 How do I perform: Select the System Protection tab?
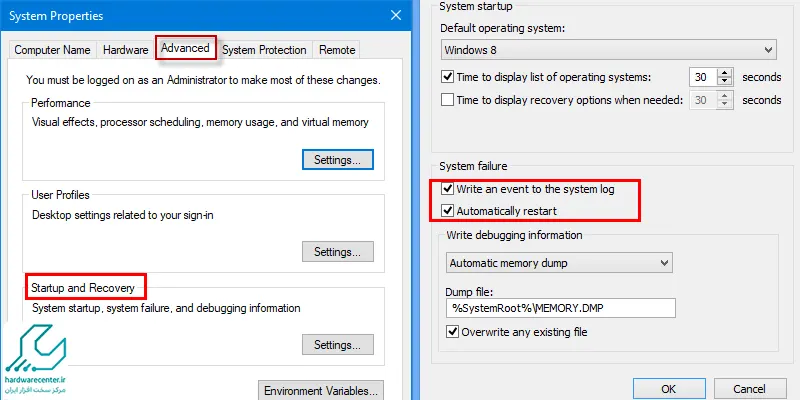point(264,50)
